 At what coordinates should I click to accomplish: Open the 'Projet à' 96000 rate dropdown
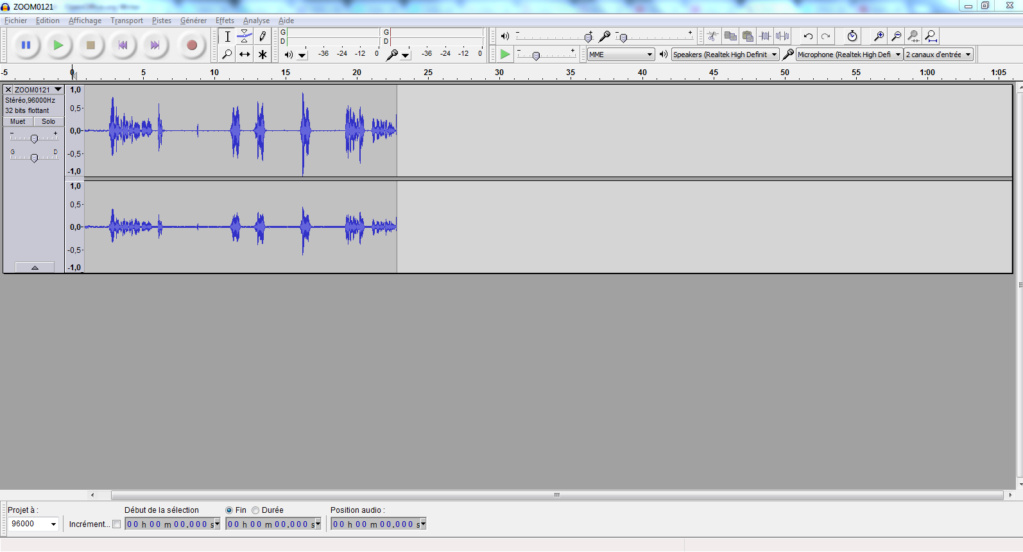point(53,524)
